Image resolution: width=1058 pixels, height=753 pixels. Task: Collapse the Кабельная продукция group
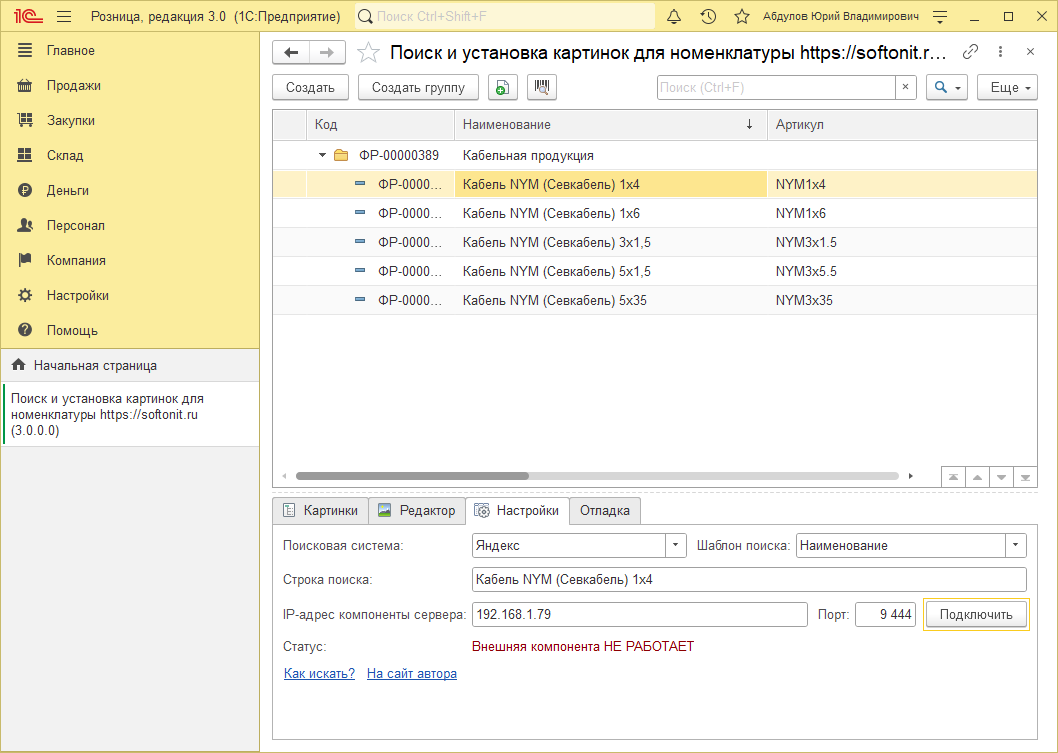point(323,155)
